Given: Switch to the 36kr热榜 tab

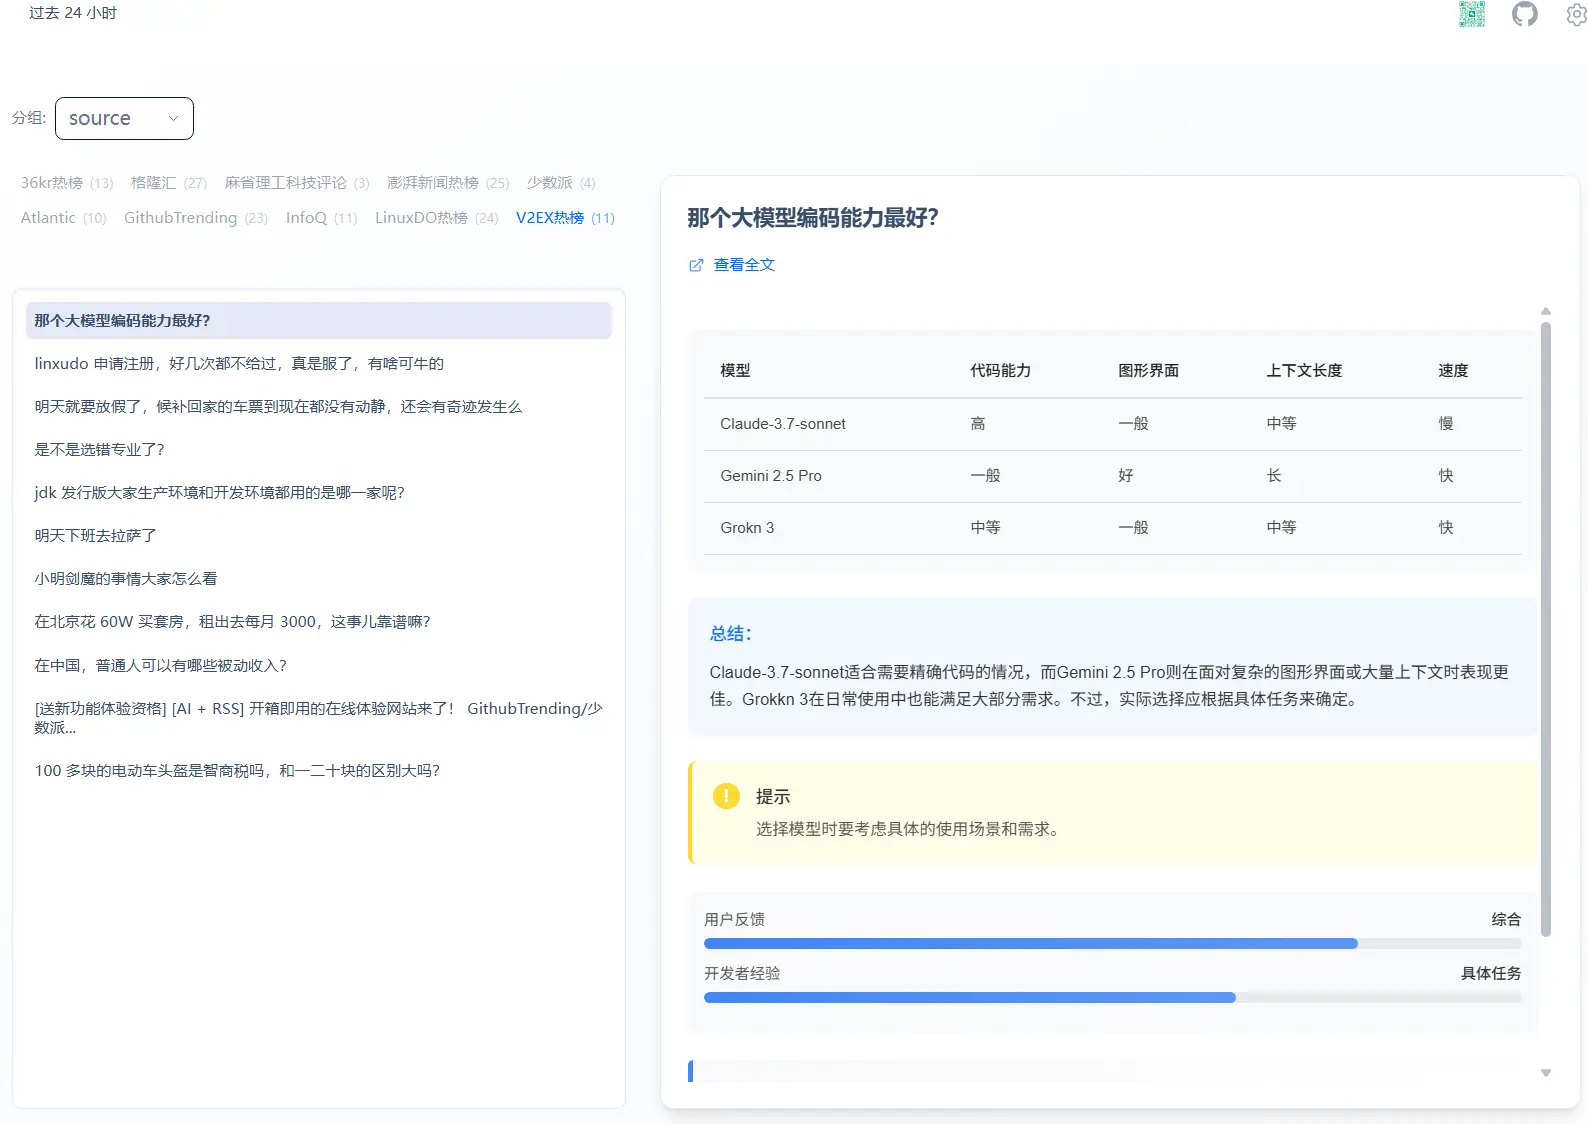Looking at the screenshot, I should [67, 183].
